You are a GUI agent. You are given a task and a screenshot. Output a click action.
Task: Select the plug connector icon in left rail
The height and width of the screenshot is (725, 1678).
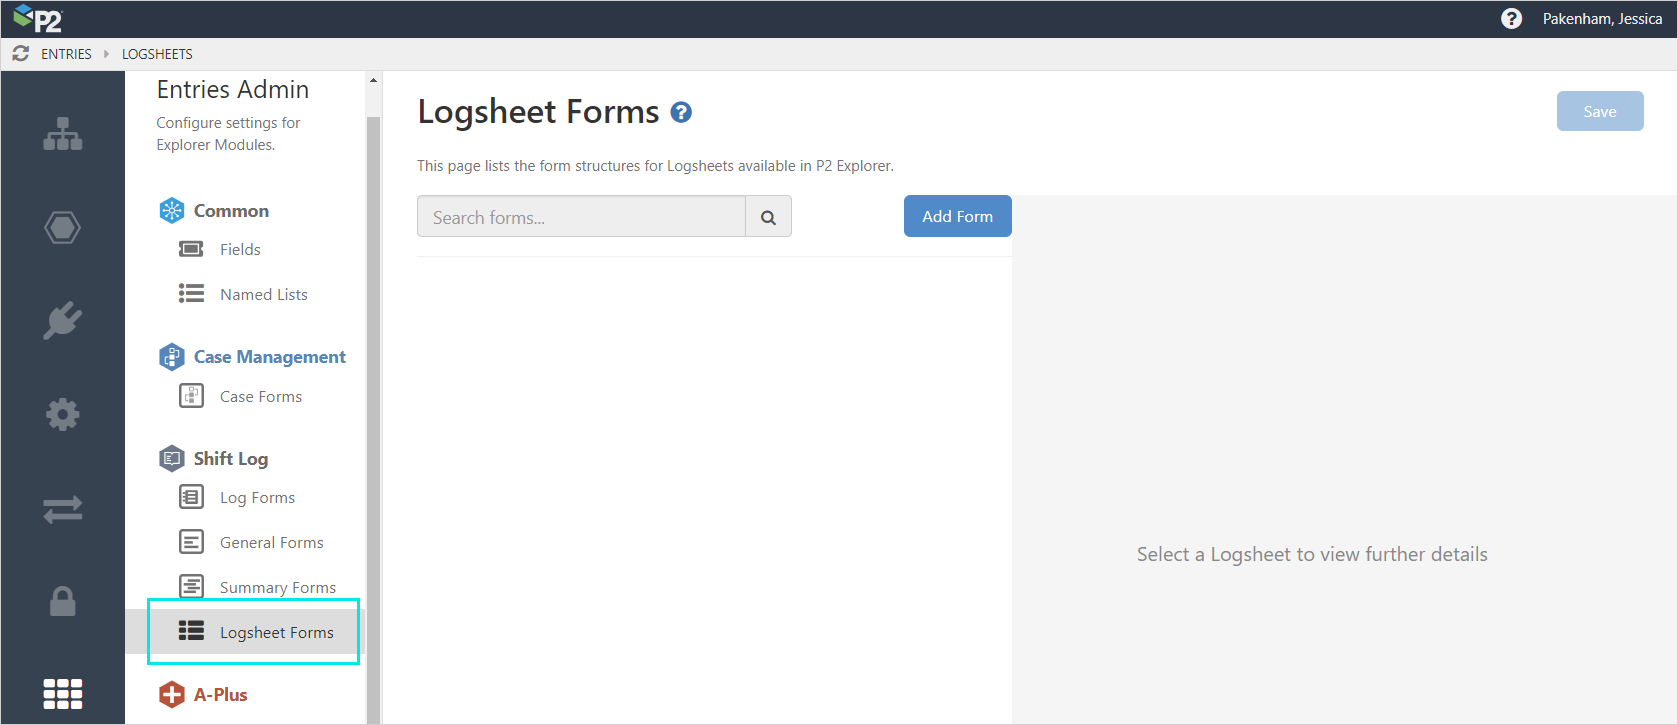(x=62, y=321)
